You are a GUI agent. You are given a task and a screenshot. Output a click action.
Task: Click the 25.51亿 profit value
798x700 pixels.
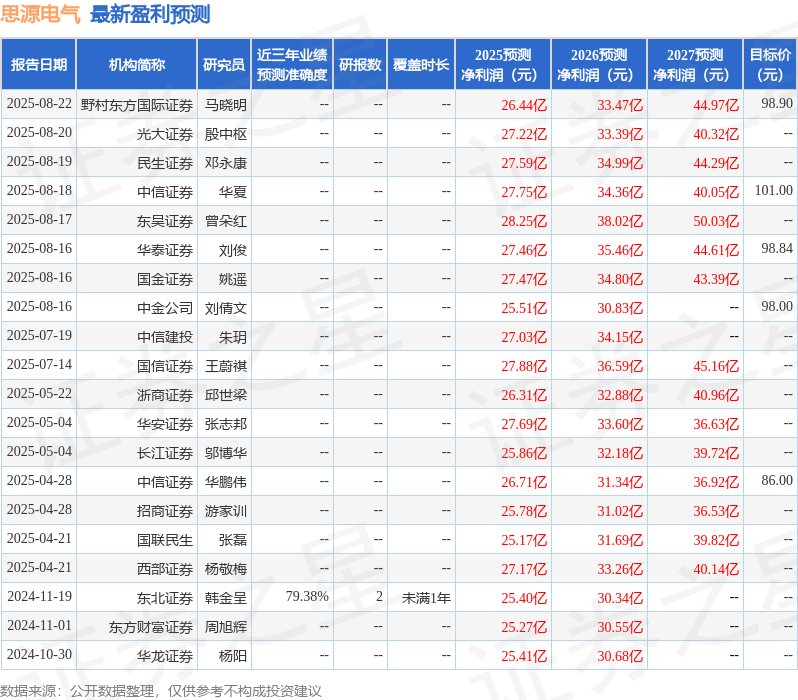point(524,309)
